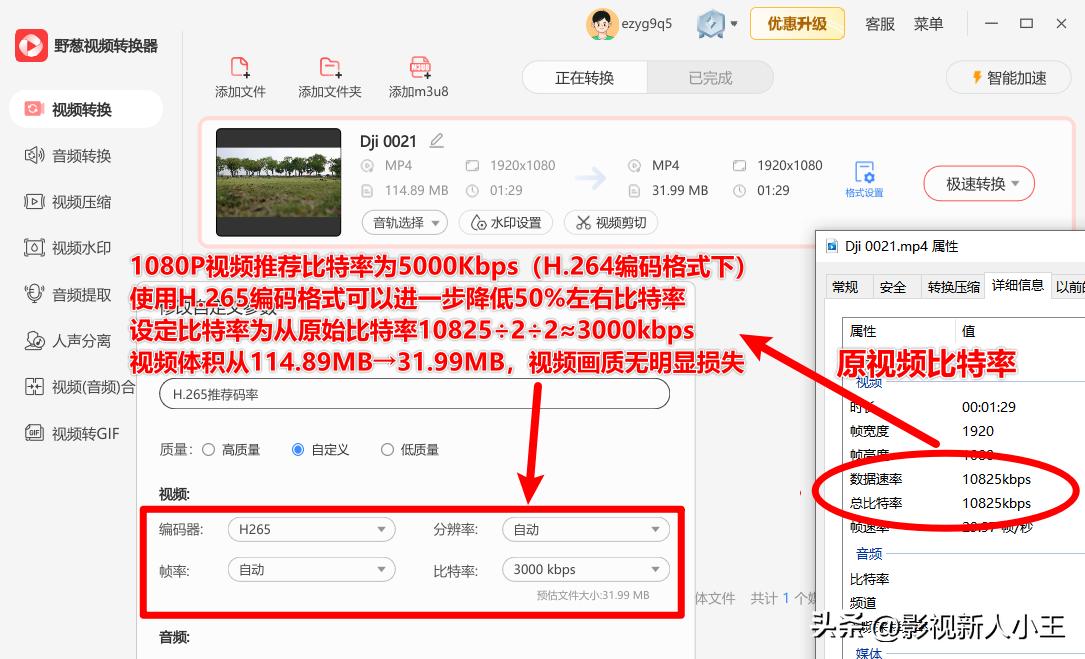The width and height of the screenshot is (1085, 659).
Task: Click Watermark Settings (水印设置) button
Action: 506,223
